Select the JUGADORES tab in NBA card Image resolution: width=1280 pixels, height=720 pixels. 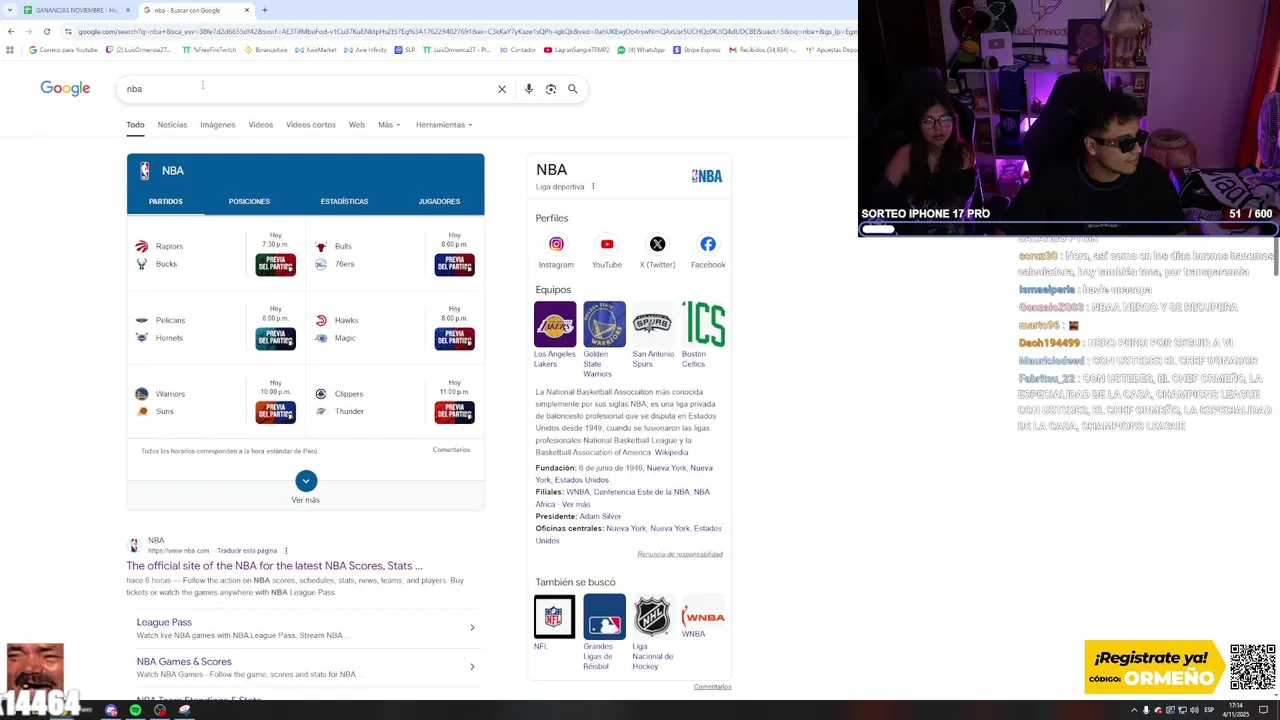(439, 201)
